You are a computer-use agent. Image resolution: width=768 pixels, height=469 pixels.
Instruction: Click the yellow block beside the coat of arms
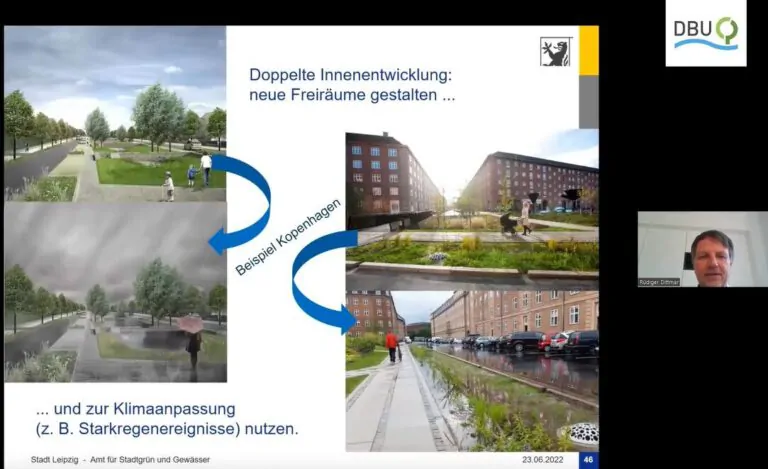point(589,51)
